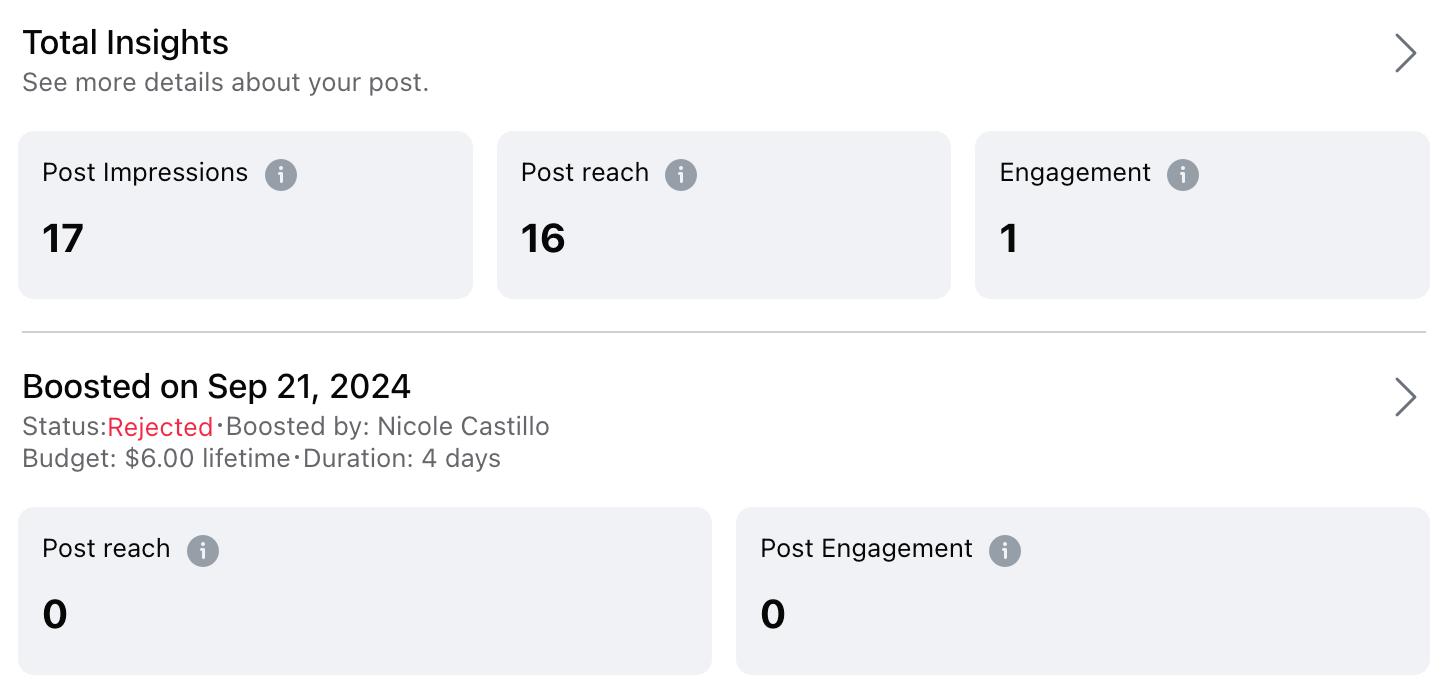Click the "Duration: 4 days" label
Viewport: 1456px width, 700px height.
click(x=401, y=459)
